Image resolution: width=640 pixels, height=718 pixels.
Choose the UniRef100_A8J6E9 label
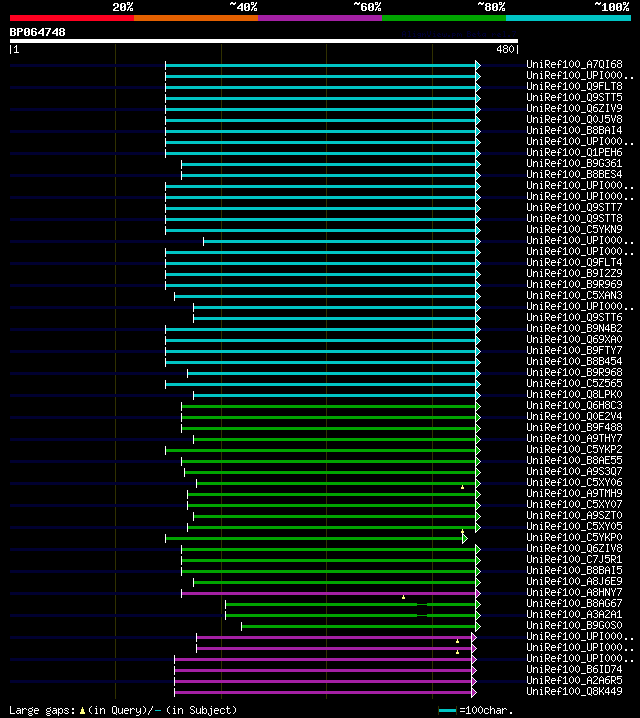click(574, 581)
